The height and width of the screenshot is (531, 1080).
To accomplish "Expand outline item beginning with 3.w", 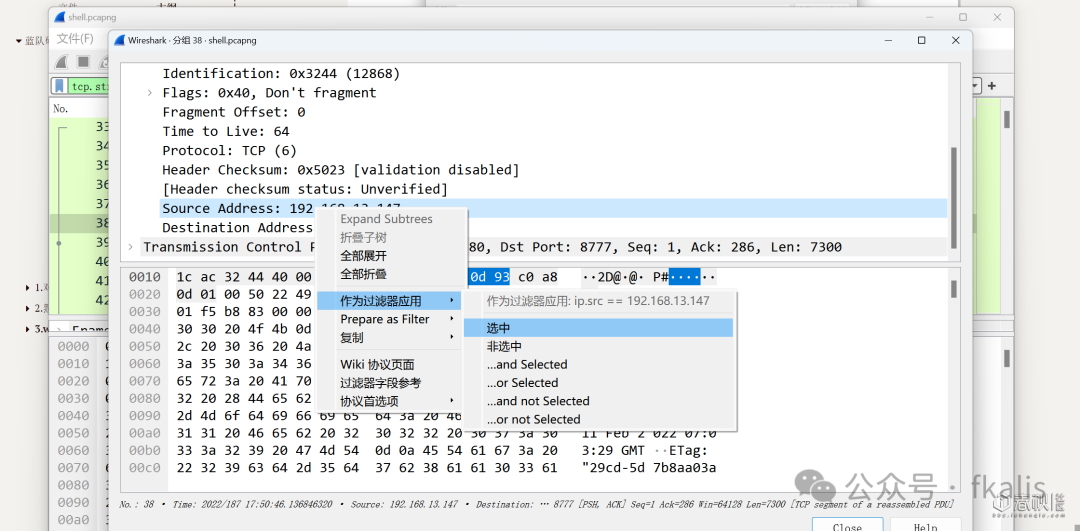I will pos(28,329).
